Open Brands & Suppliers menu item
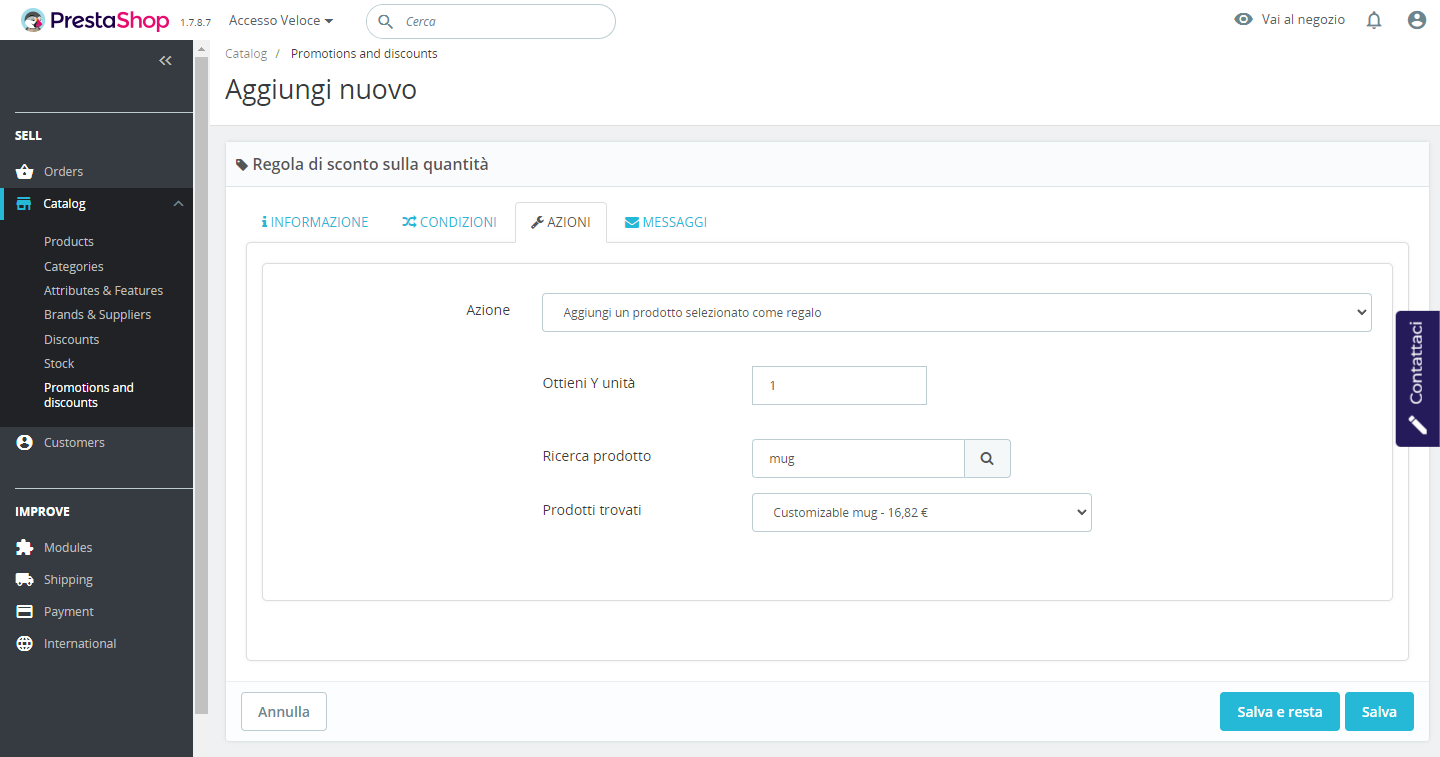 click(97, 315)
